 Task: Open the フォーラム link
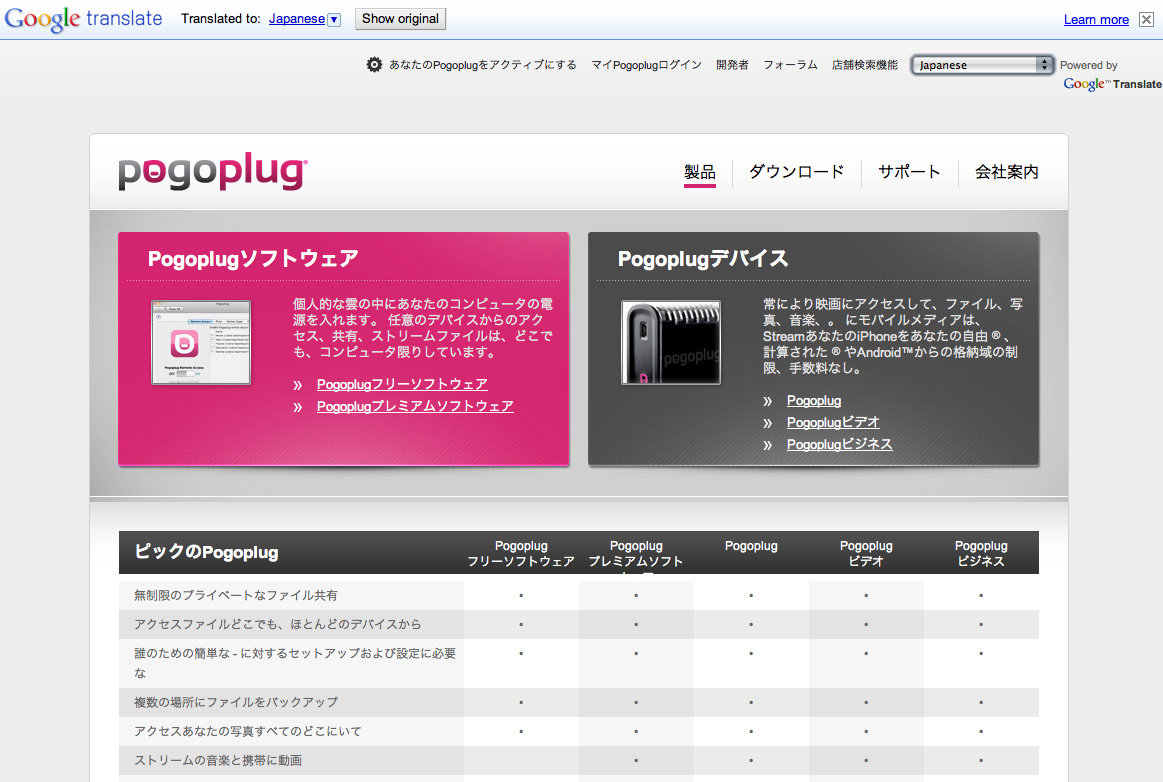(790, 65)
